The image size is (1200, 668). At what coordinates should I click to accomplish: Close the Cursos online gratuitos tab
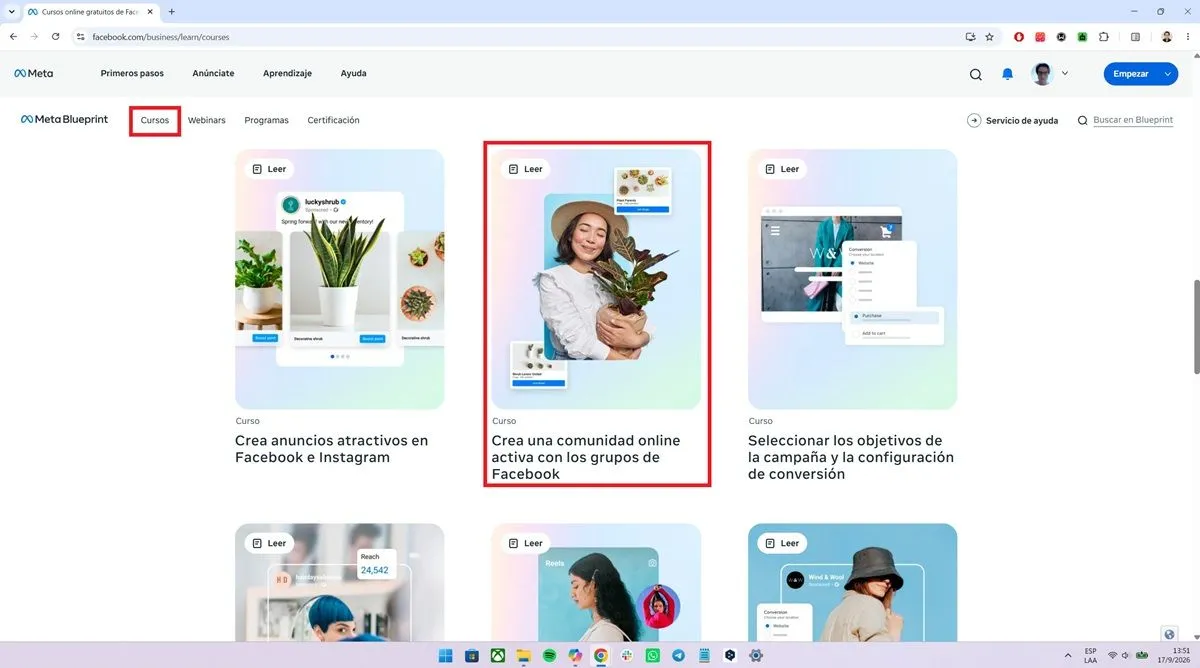click(150, 11)
